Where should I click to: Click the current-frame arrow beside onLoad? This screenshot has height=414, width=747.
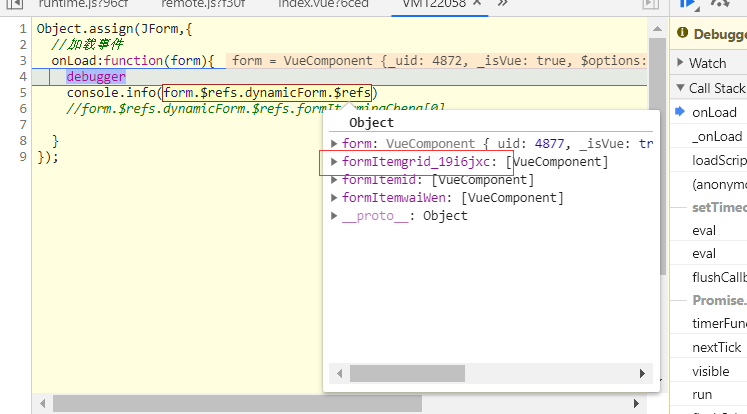coord(680,112)
